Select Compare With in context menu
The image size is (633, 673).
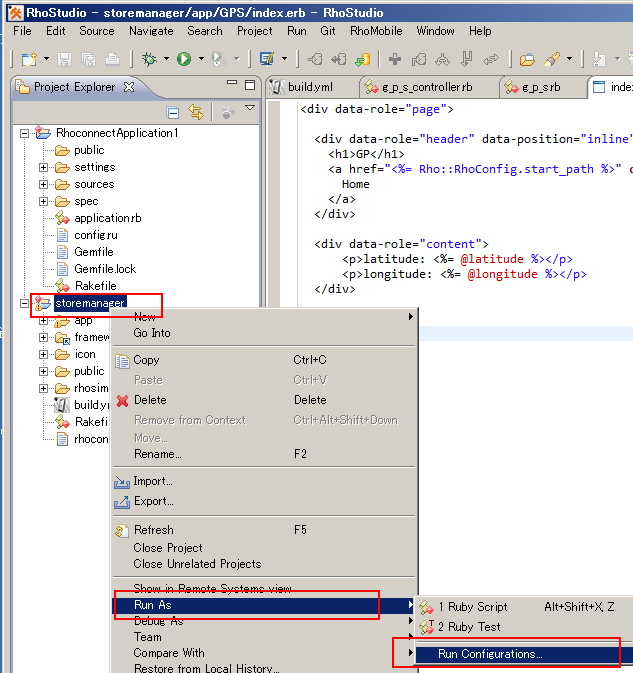264,653
